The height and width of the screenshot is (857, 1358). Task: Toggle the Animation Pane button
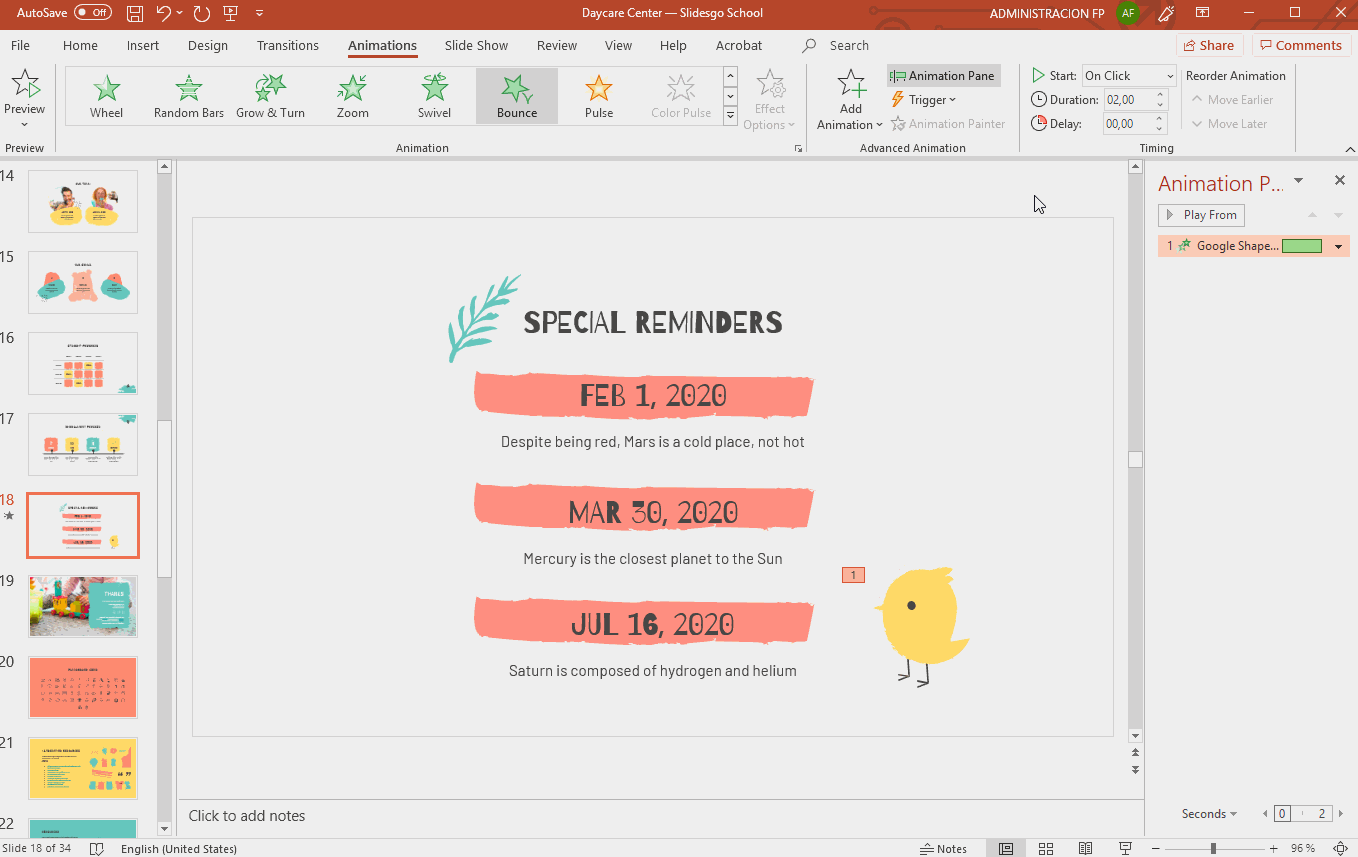(x=943, y=76)
